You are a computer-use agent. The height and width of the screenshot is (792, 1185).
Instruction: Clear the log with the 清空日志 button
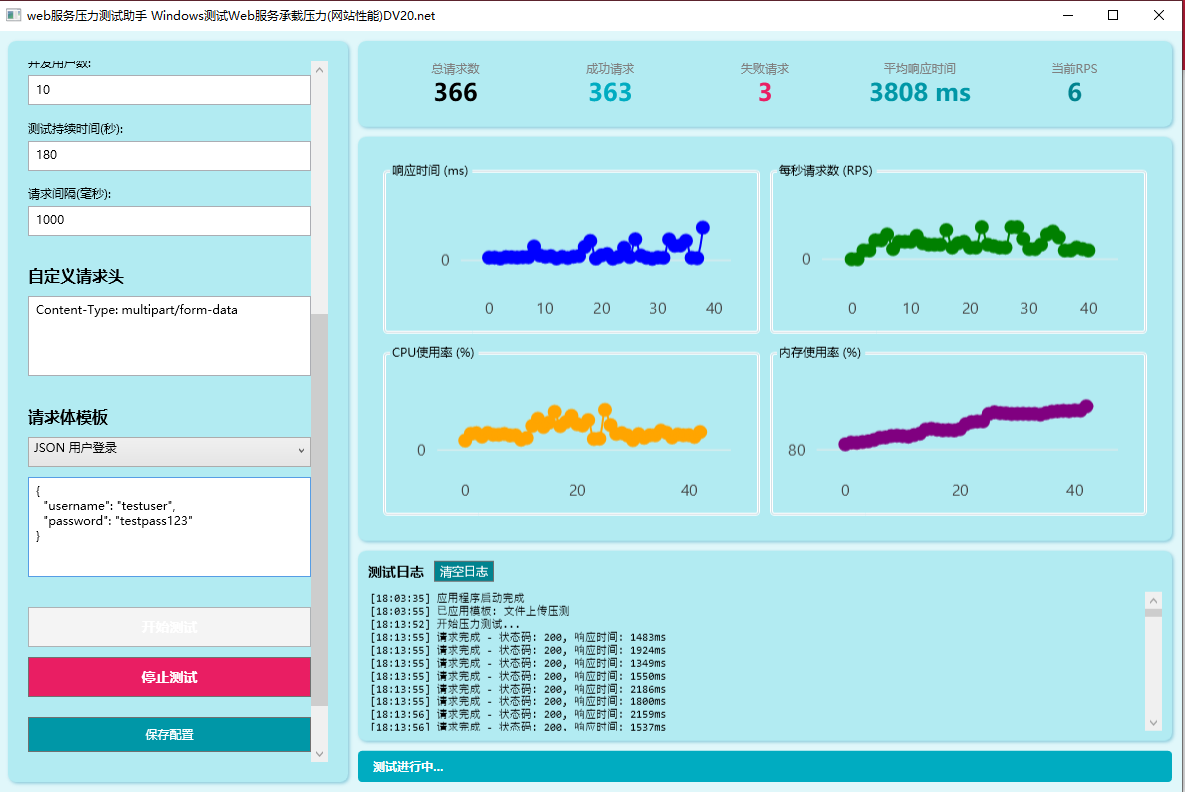[x=464, y=572]
